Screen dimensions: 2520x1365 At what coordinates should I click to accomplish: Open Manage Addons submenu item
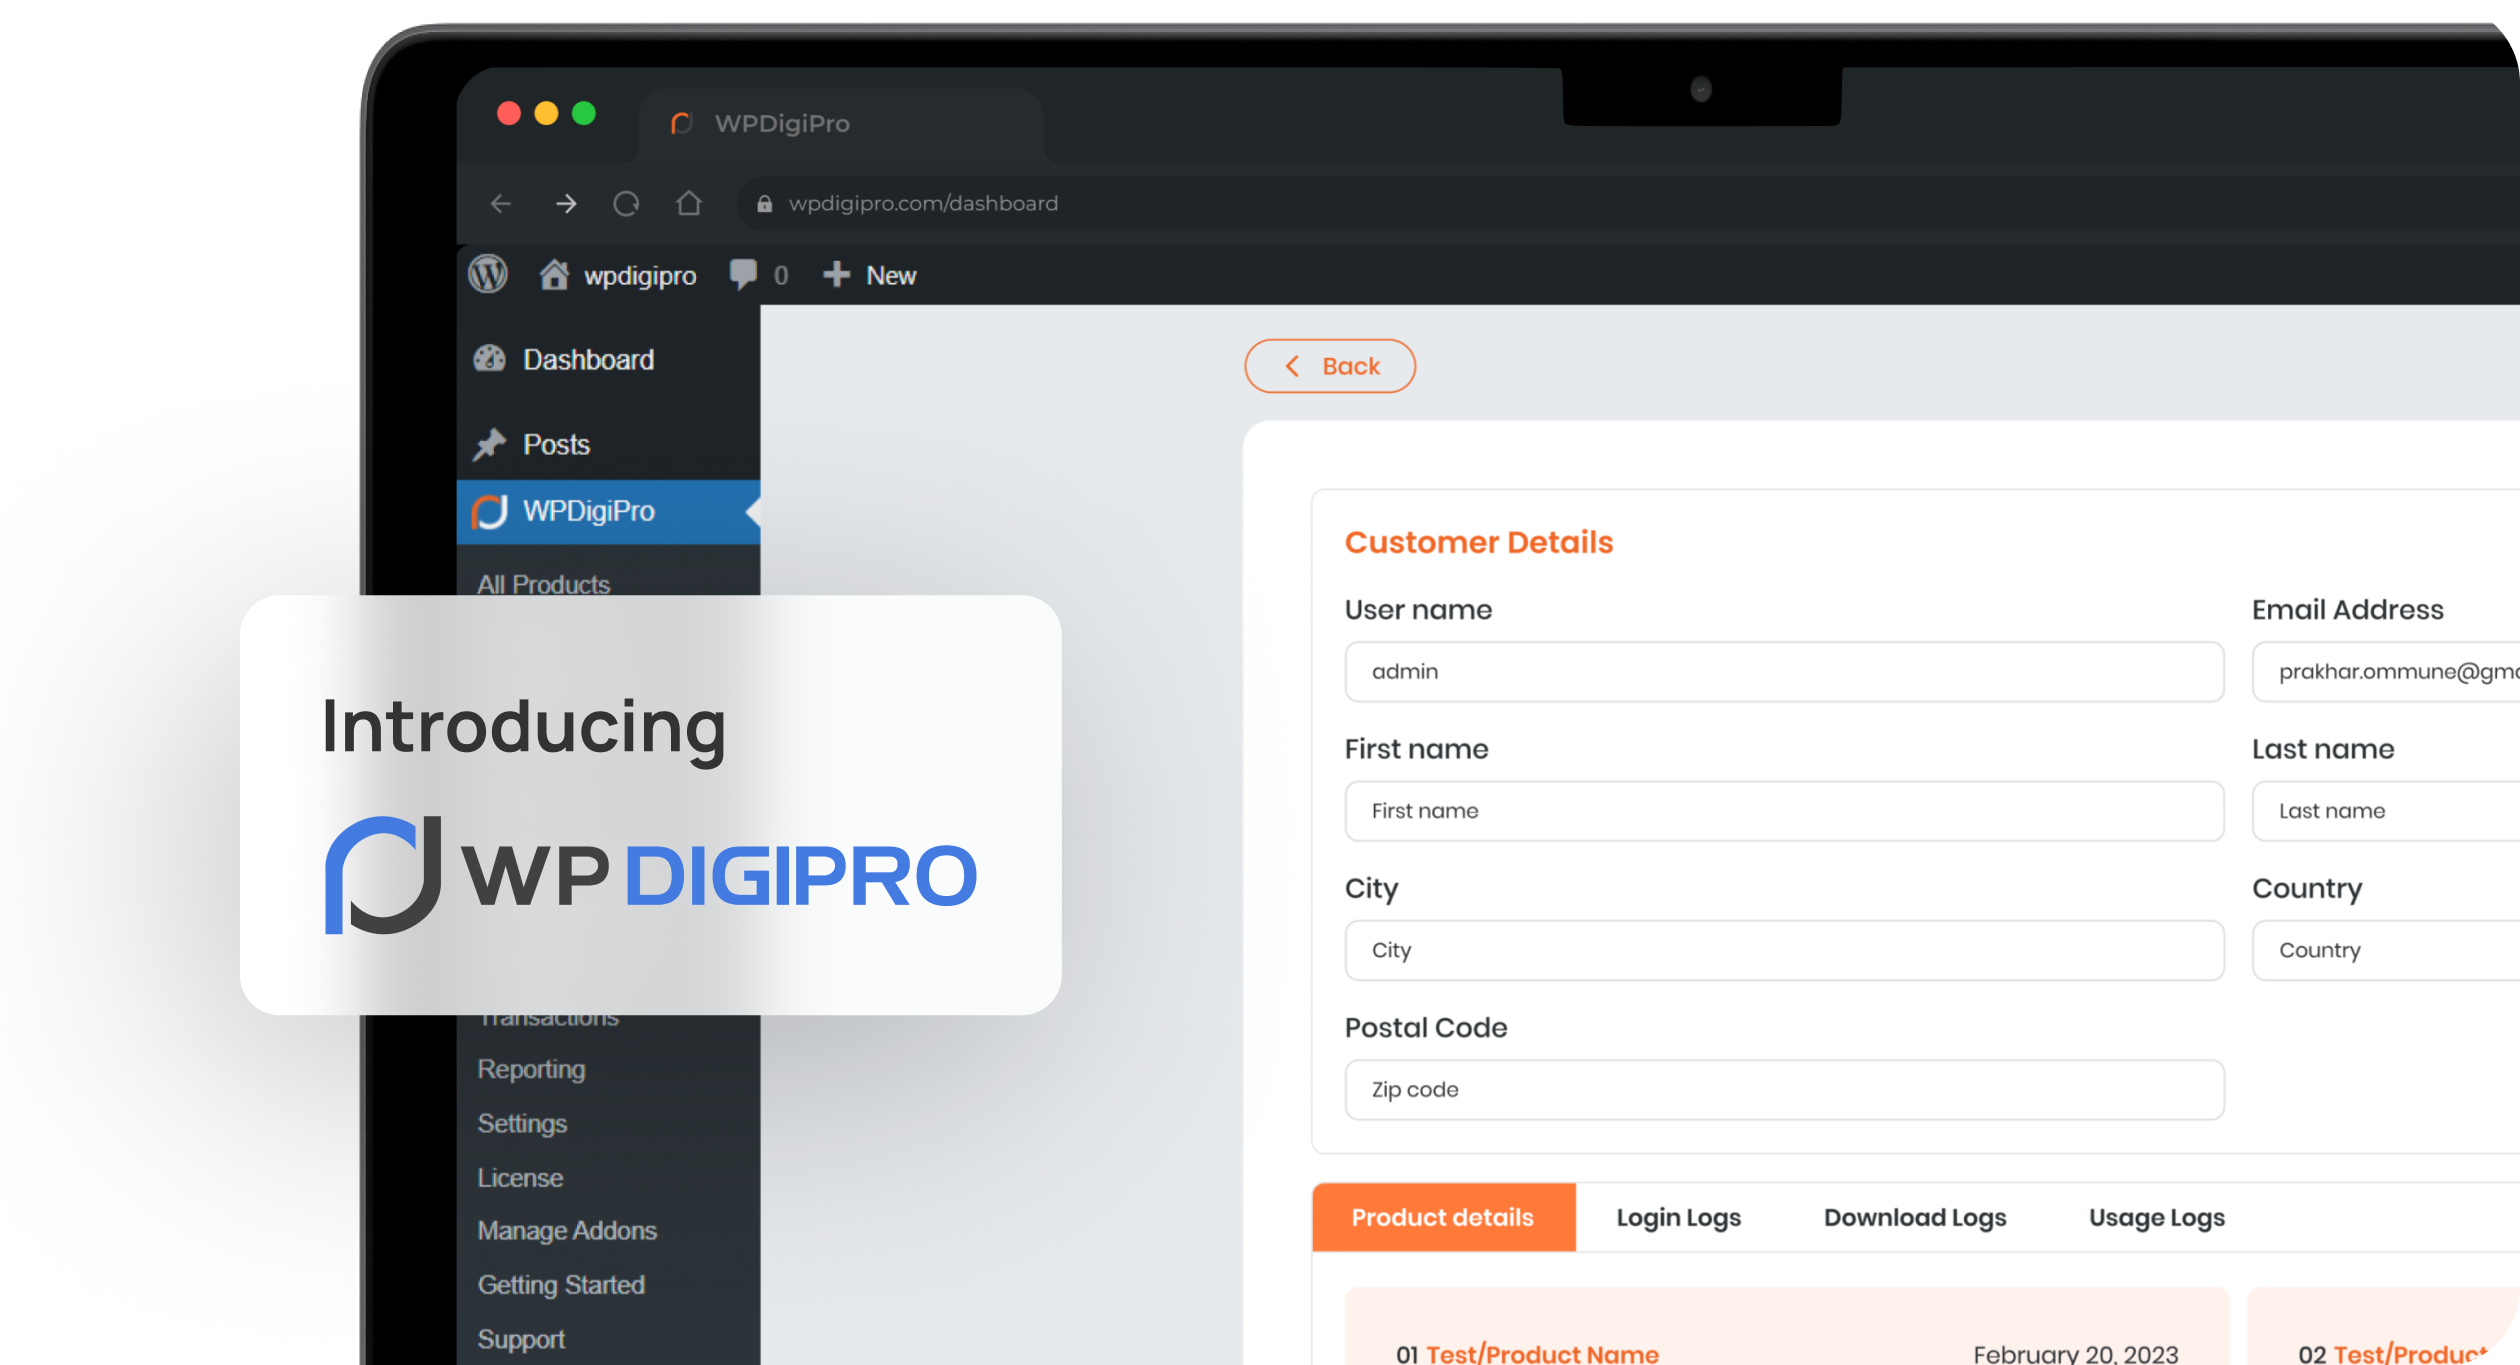tap(567, 1231)
